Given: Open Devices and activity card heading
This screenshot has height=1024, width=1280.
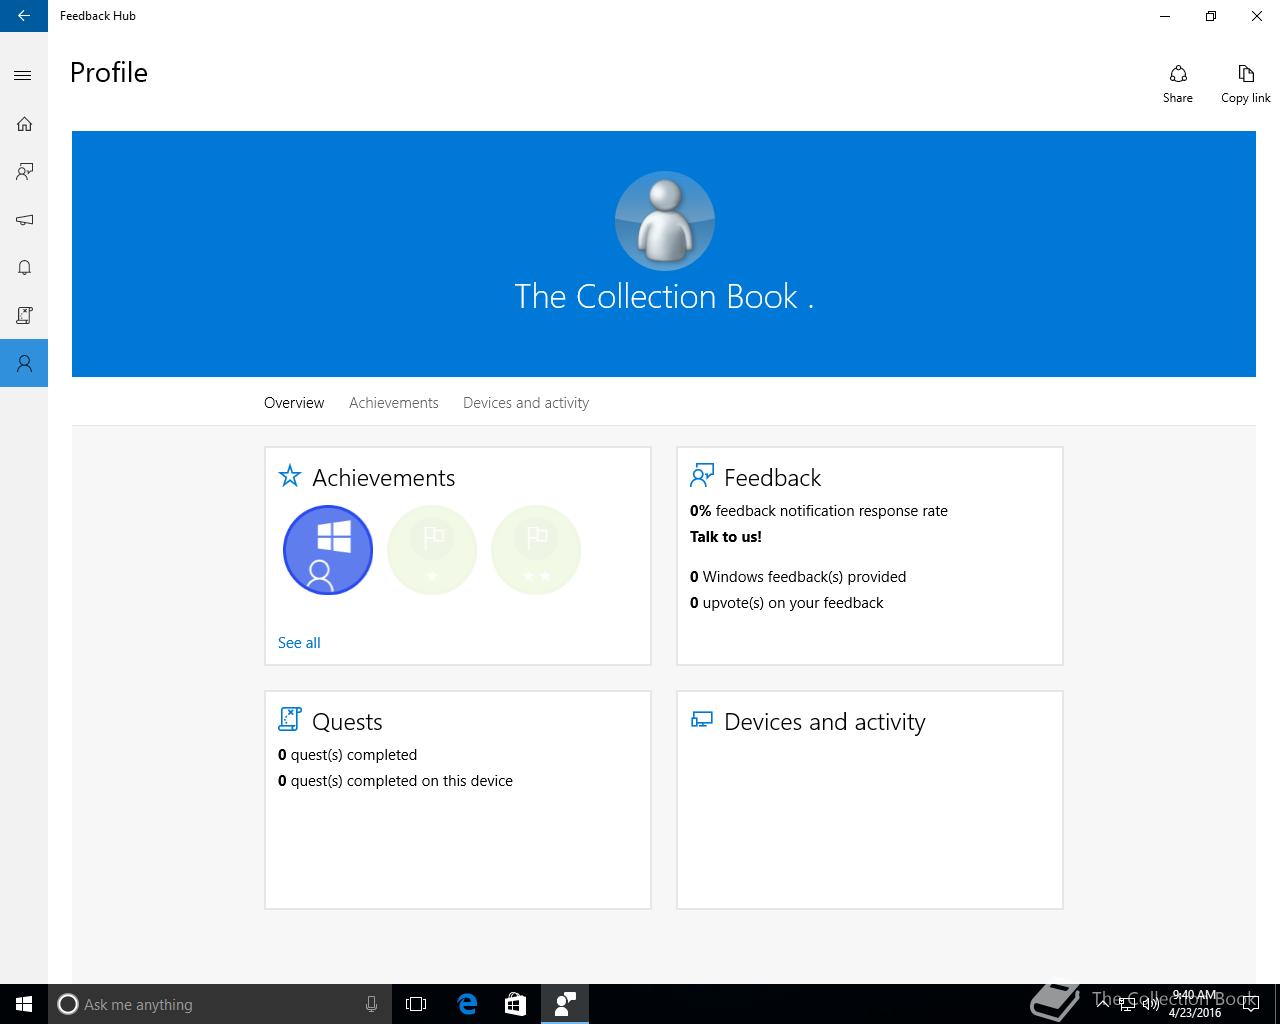Looking at the screenshot, I should tap(825, 722).
